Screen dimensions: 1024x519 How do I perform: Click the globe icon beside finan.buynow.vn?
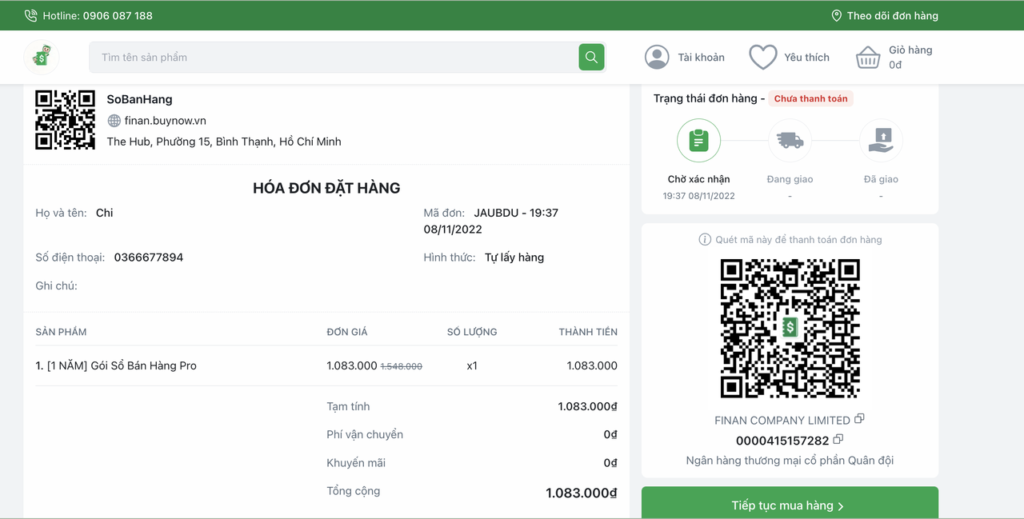tap(114, 121)
